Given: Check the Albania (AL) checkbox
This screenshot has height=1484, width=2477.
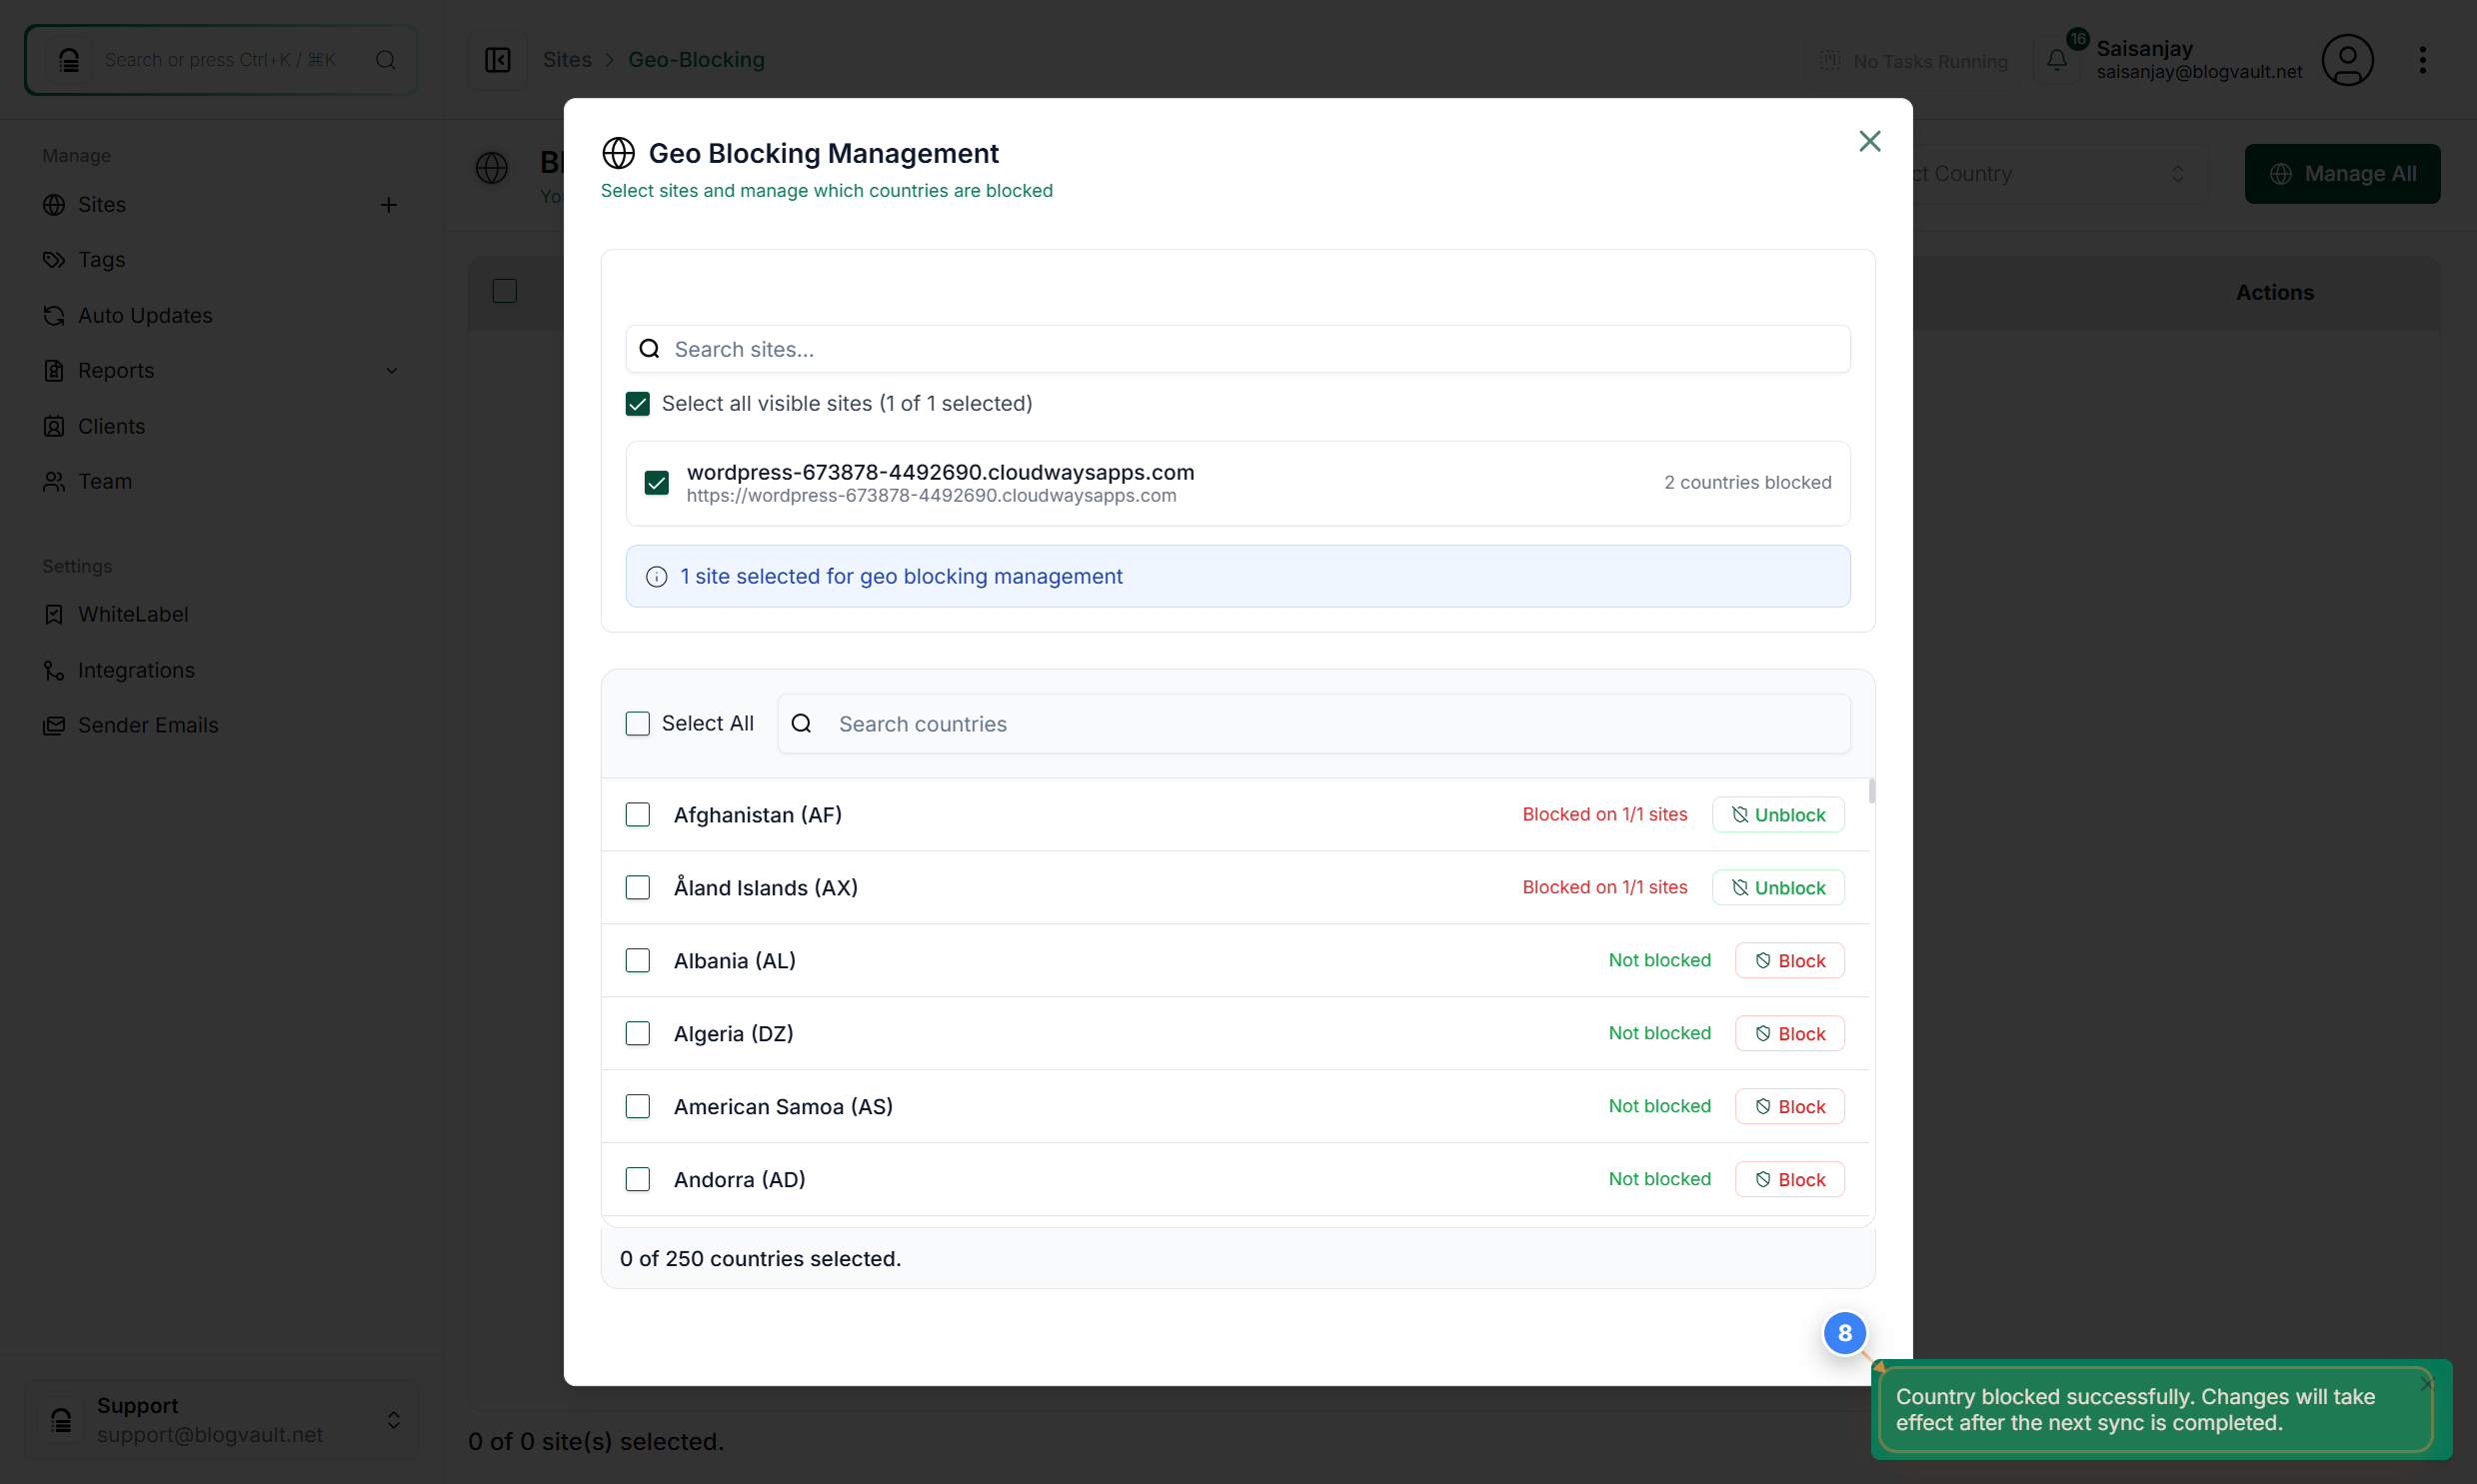Looking at the screenshot, I should pyautogui.click(x=637, y=960).
